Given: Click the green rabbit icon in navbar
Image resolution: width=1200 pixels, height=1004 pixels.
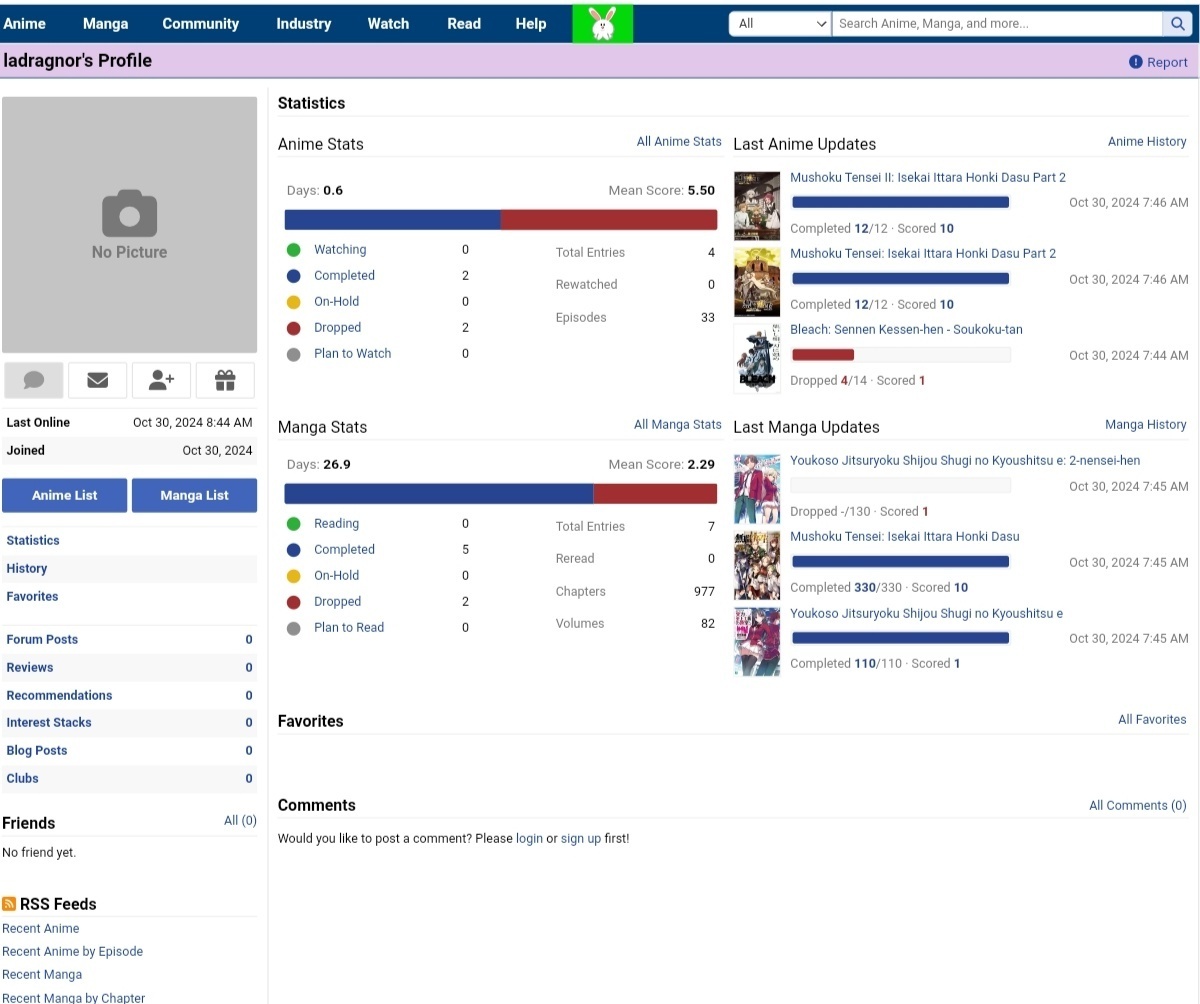Looking at the screenshot, I should [x=602, y=24].
